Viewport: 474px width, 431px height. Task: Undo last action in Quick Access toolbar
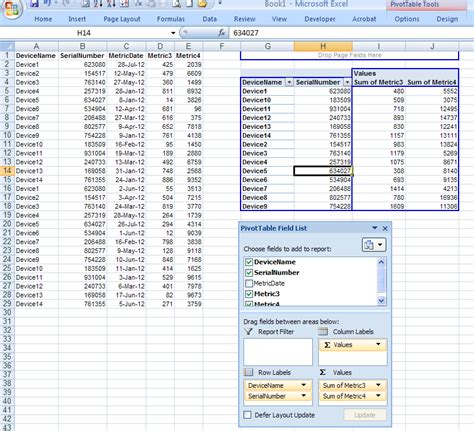[47, 4]
